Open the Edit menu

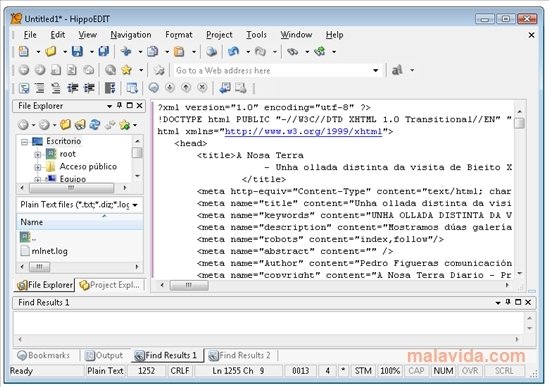tap(58, 35)
